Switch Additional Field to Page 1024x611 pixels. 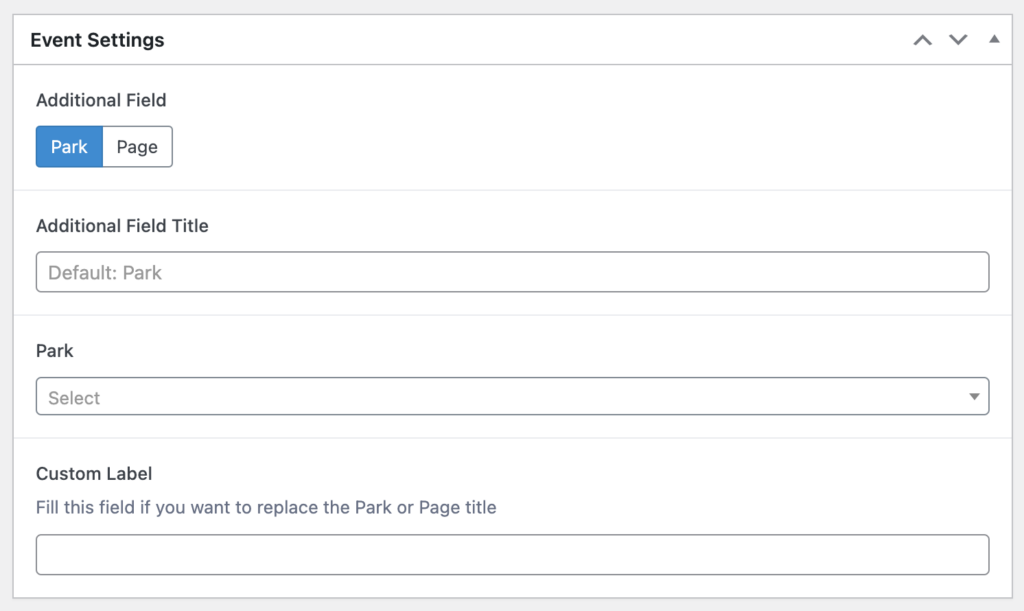point(137,147)
